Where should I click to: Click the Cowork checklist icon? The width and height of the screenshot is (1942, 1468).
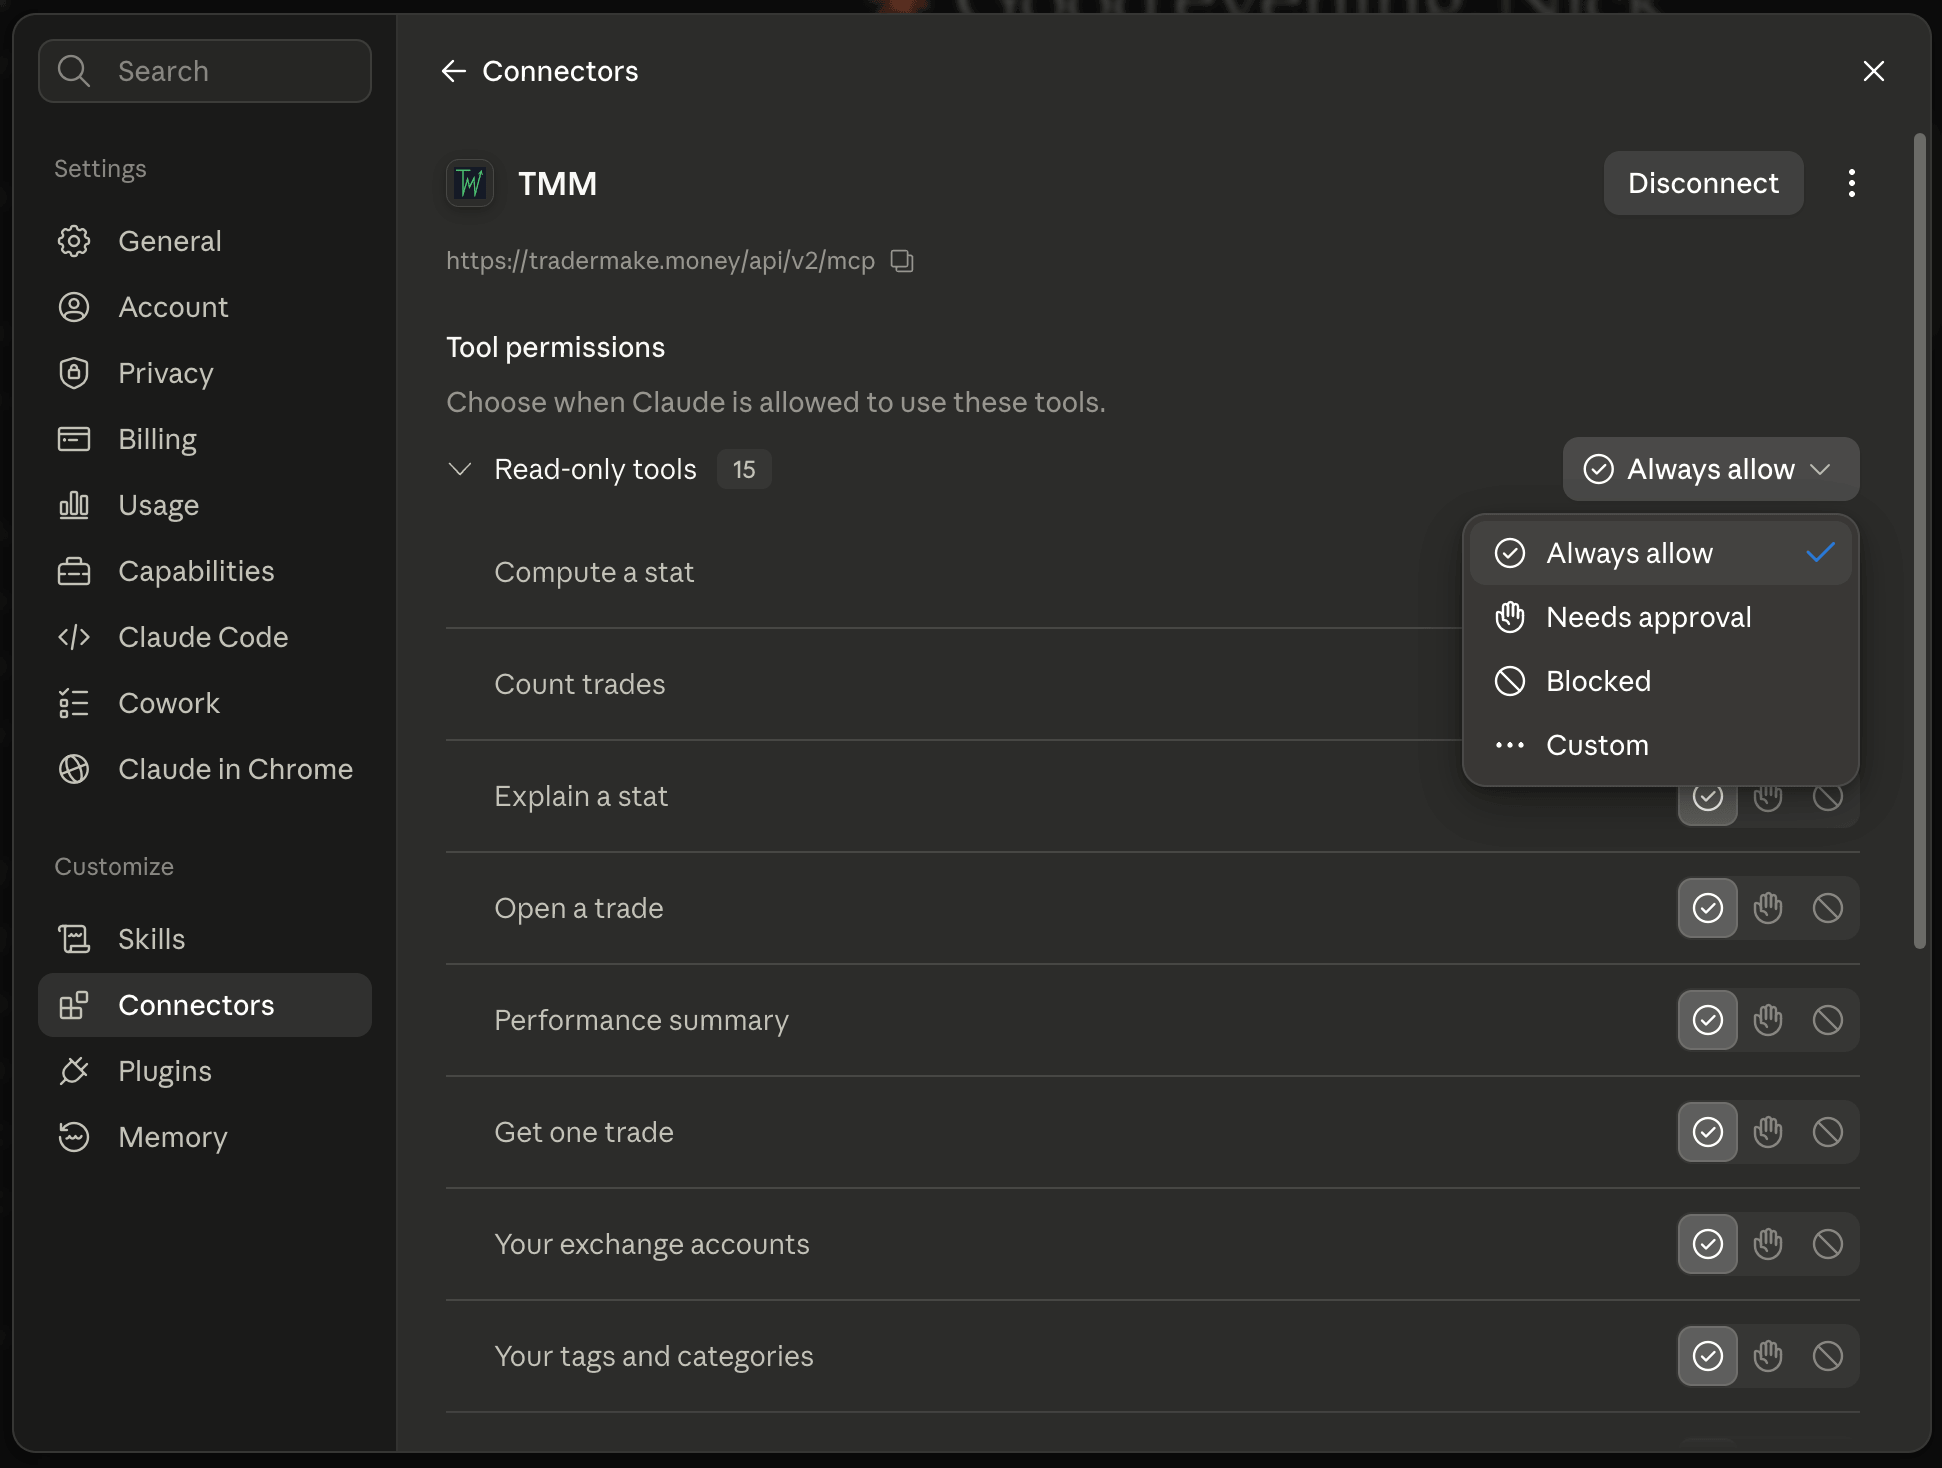74,703
